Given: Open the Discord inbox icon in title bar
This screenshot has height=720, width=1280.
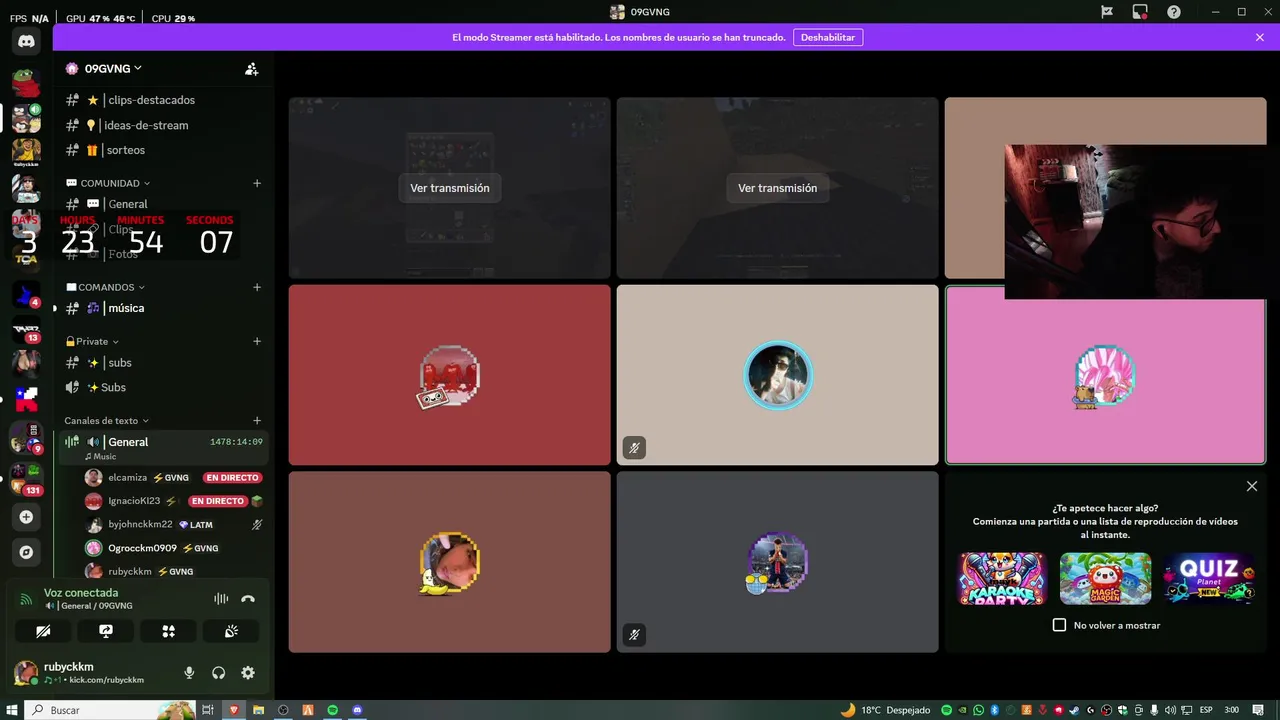Looking at the screenshot, I should (1140, 12).
